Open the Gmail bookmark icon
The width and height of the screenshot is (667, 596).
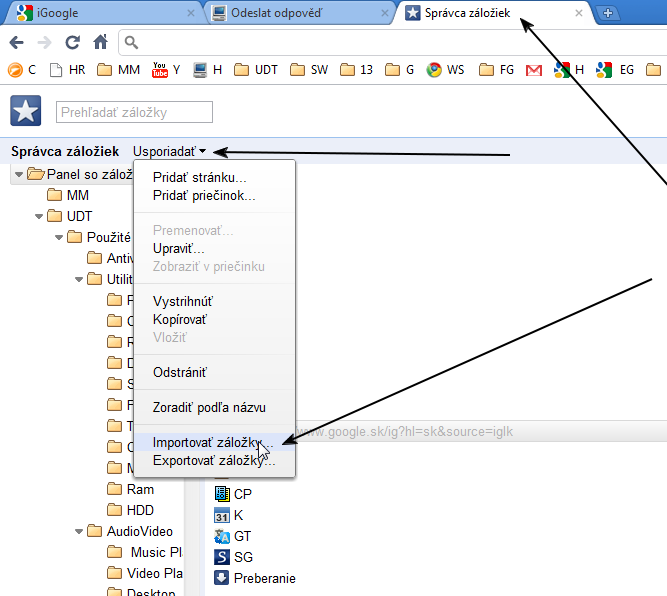(534, 70)
